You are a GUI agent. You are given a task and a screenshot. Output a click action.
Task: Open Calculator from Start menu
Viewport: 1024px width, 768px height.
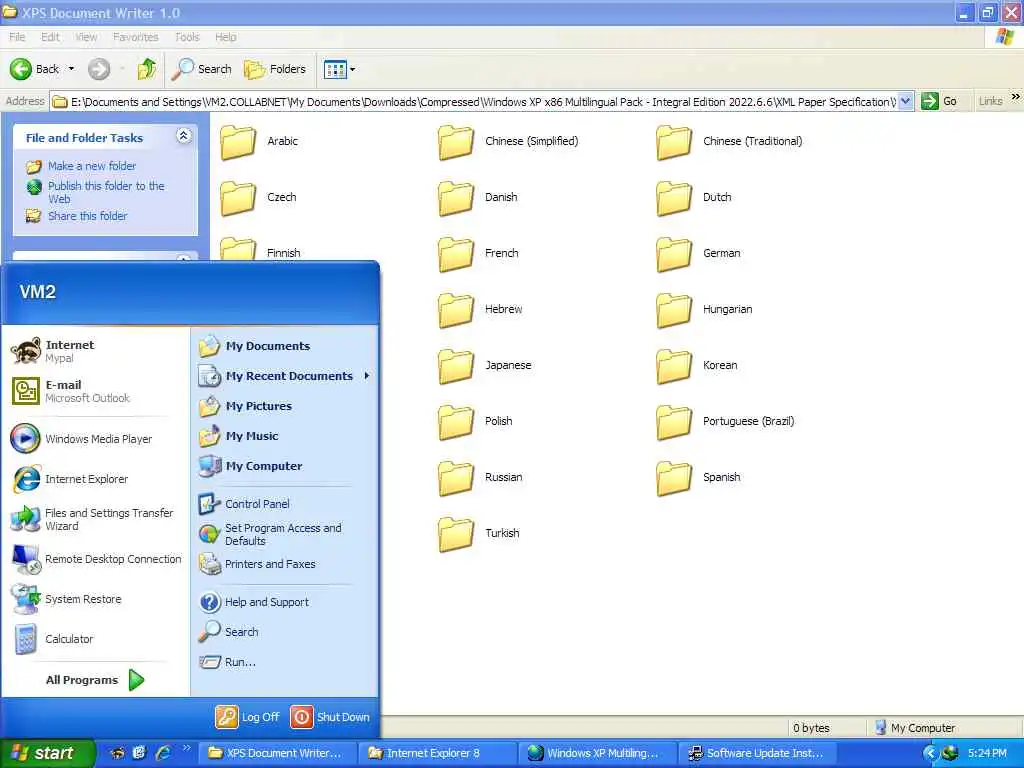point(96,639)
